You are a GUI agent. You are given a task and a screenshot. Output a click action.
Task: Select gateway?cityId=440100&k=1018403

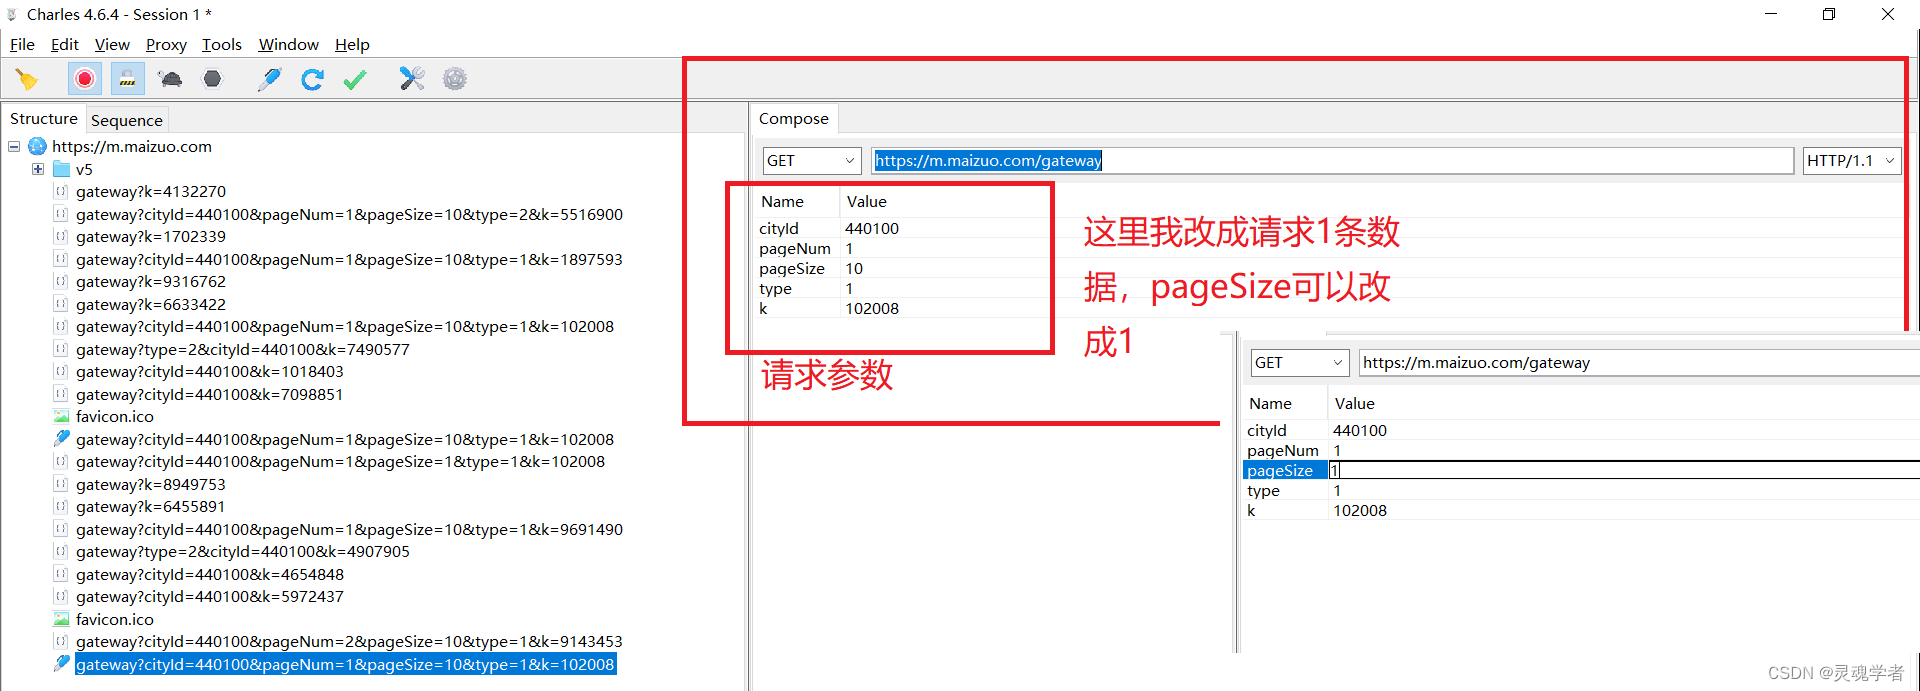click(x=210, y=371)
